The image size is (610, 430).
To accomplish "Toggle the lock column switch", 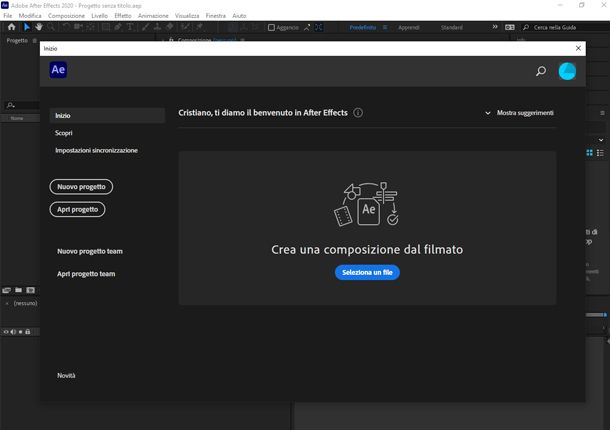I will (28, 332).
